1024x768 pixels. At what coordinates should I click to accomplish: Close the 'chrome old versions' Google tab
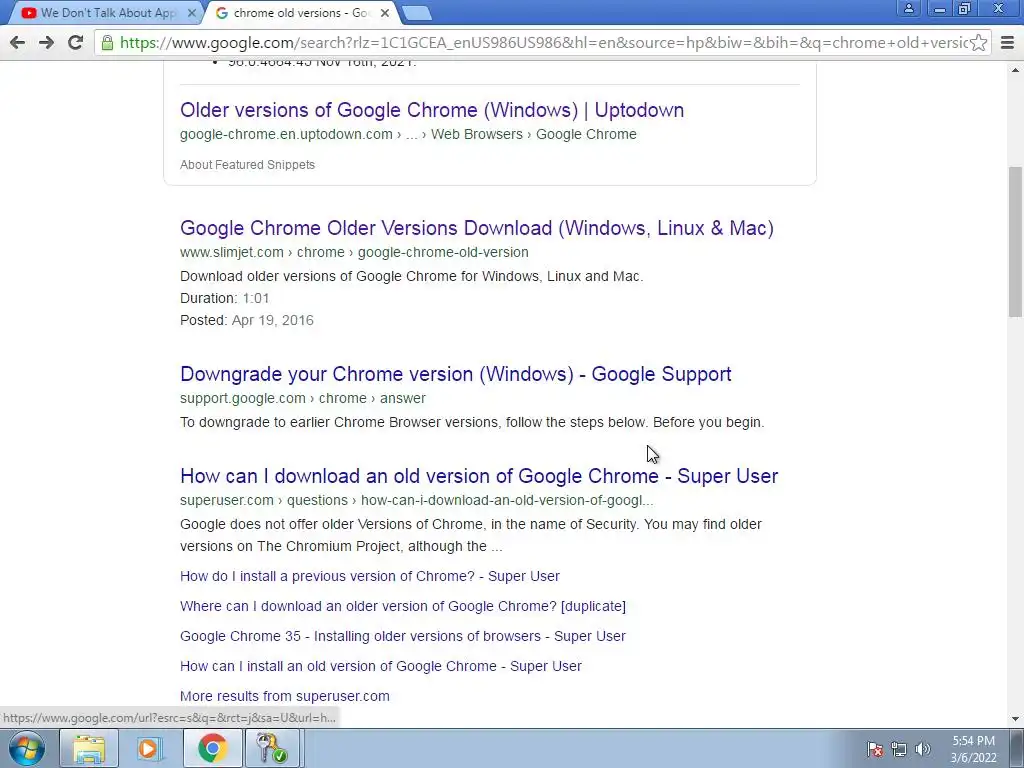pyautogui.click(x=385, y=13)
